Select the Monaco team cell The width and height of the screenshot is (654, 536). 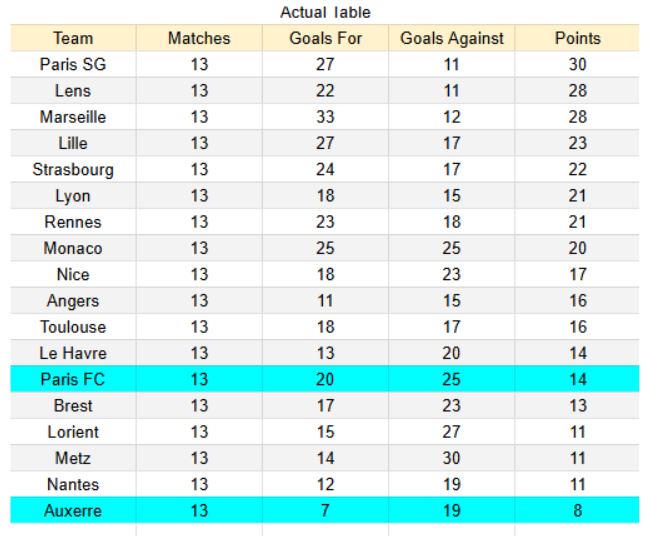[x=73, y=248]
